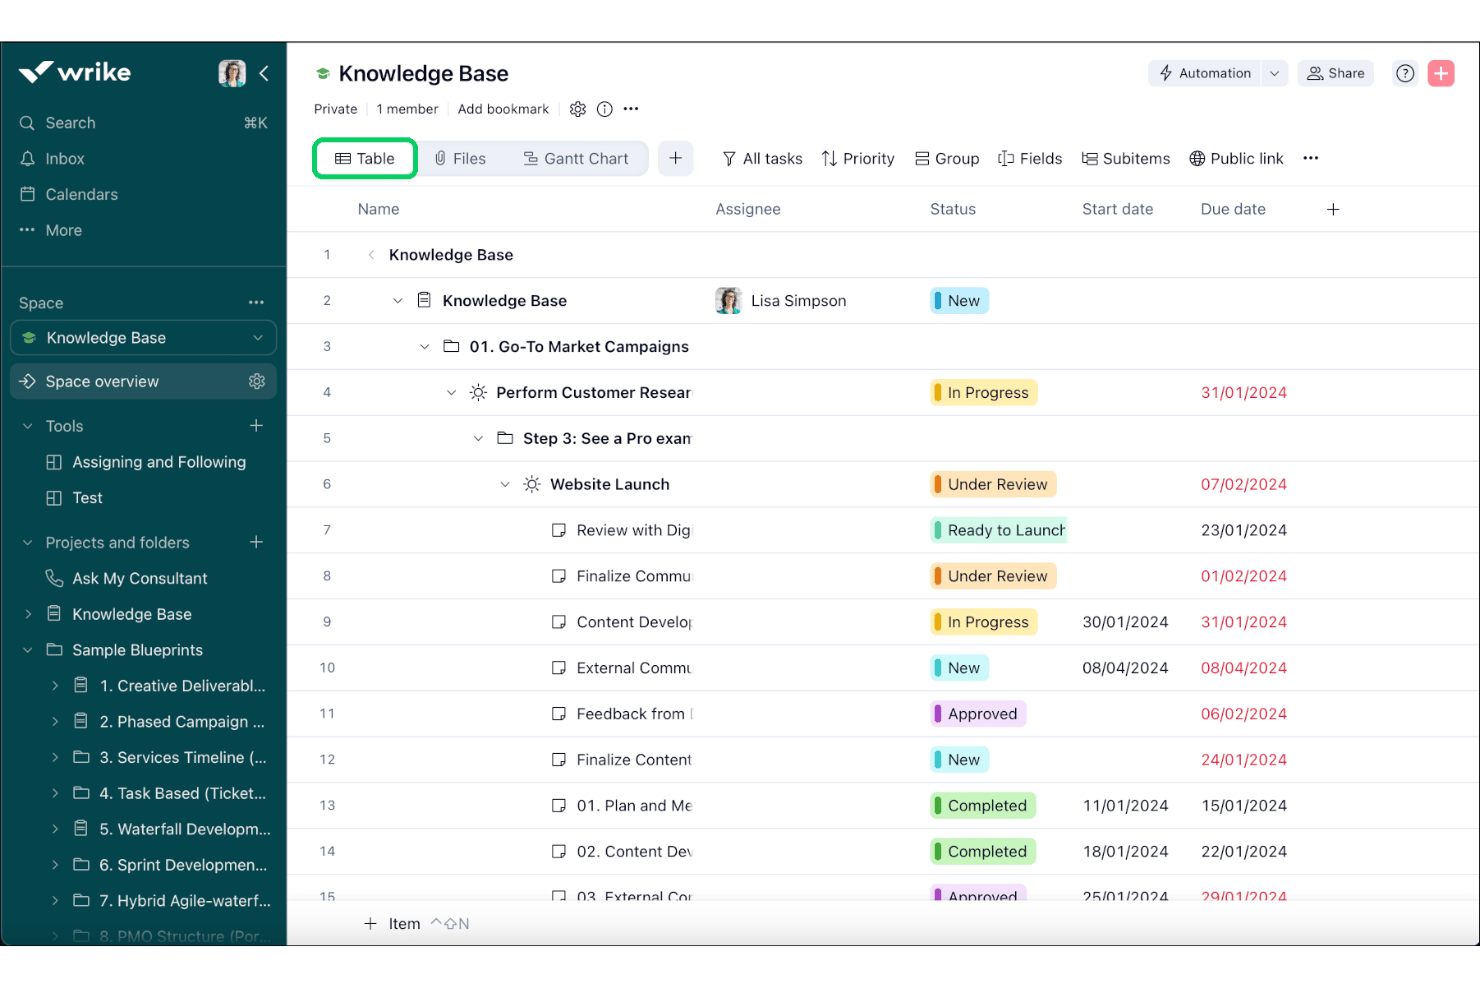Open Assigning and Following tool
This screenshot has width=1480, height=987.
[x=158, y=462]
